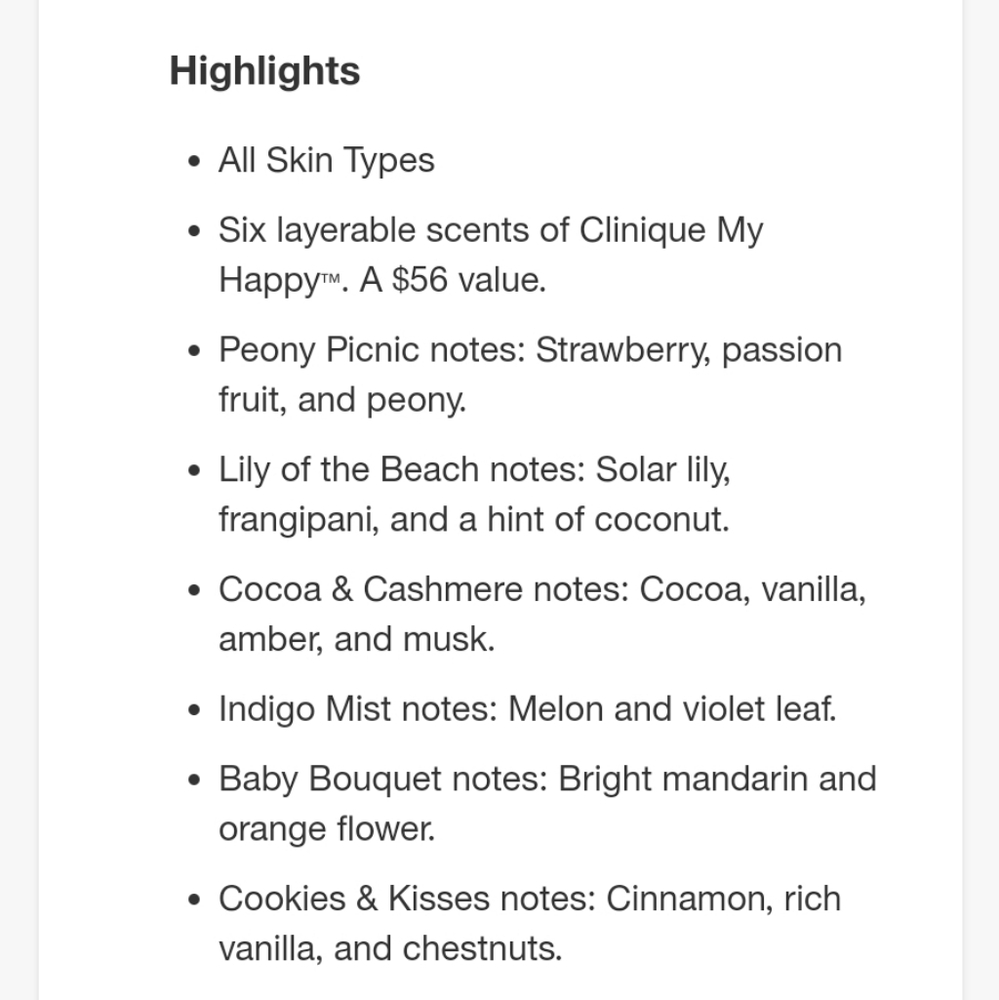
Task: Click the $56 value text
Action: point(452,280)
